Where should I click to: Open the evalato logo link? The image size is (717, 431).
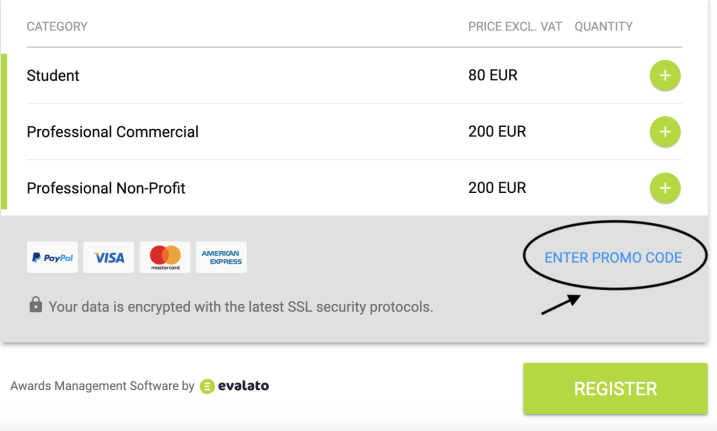[x=235, y=386]
